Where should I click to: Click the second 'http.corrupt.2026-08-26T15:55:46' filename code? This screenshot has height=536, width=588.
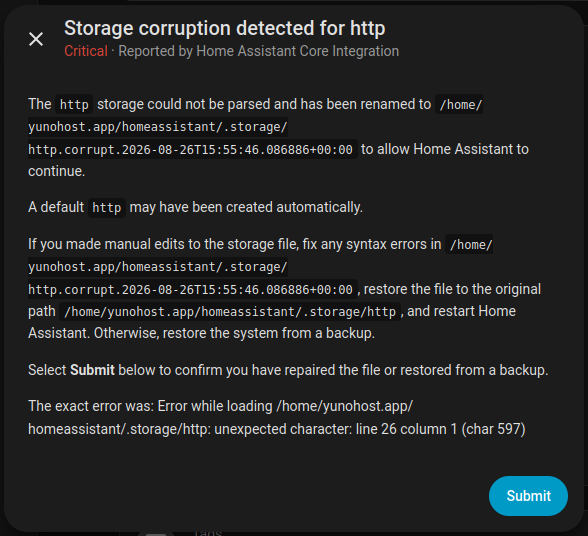point(192,289)
